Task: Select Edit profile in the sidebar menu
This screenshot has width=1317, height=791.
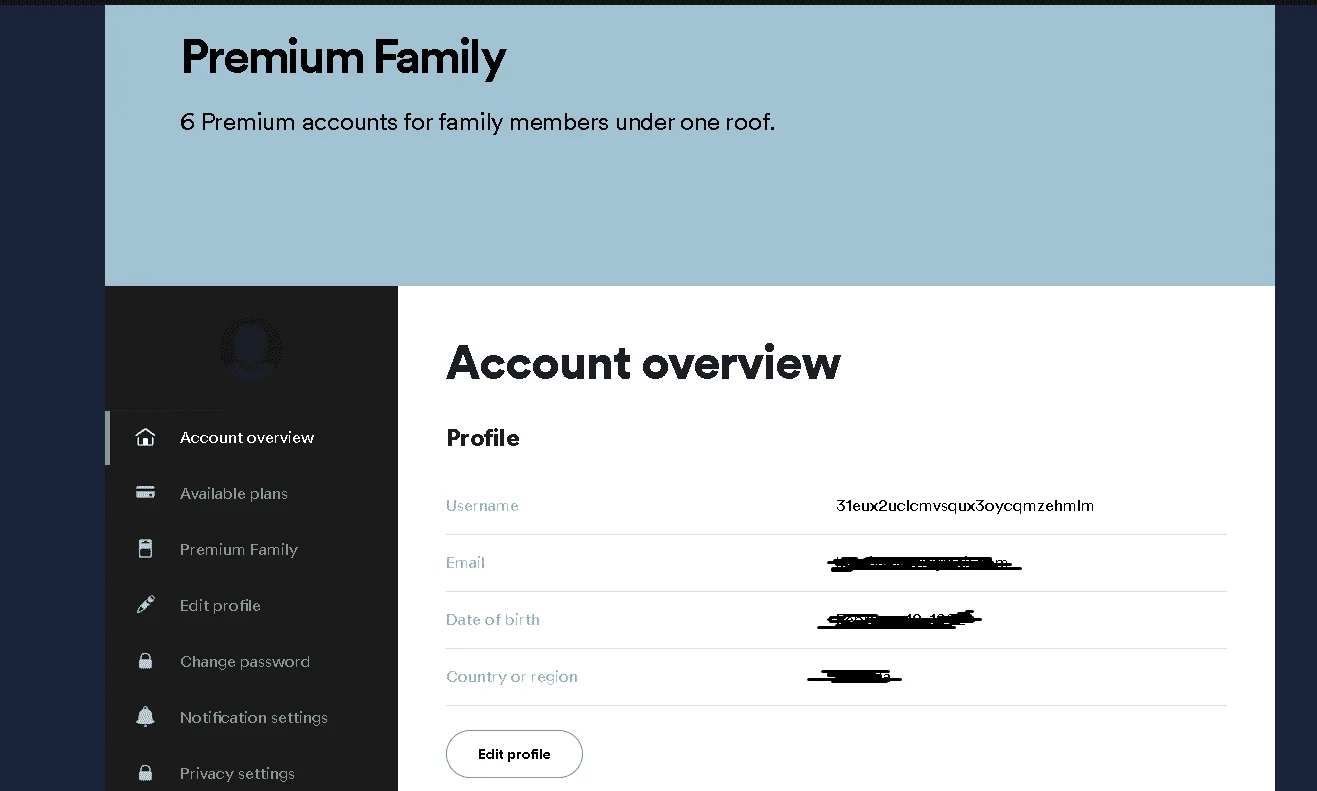Action: click(220, 606)
